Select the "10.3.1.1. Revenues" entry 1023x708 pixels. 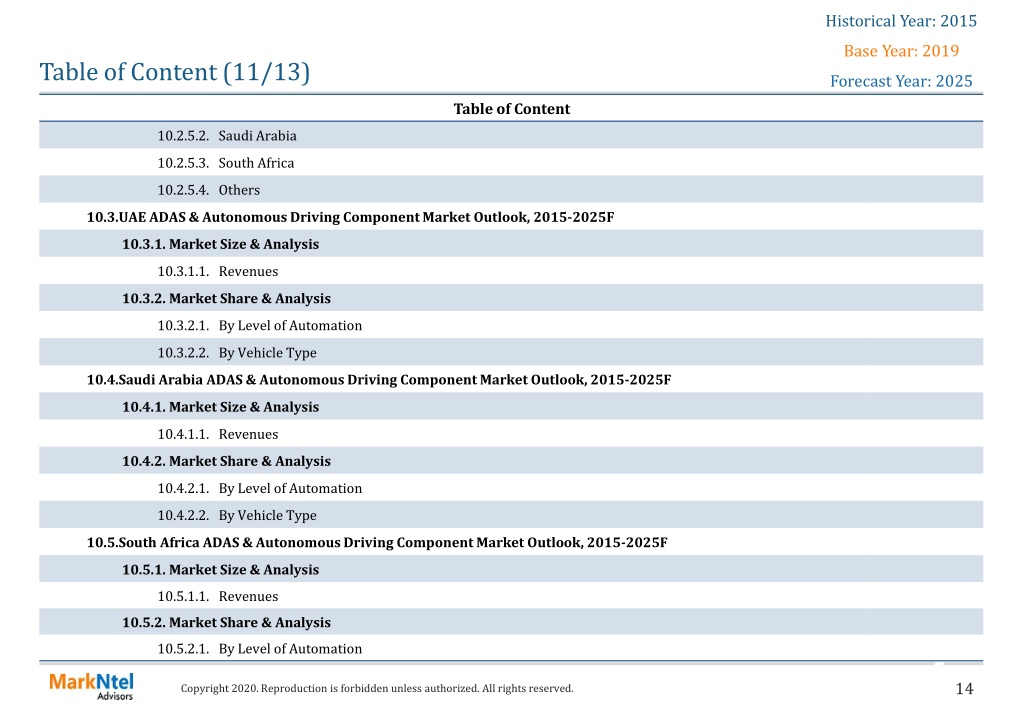point(218,271)
